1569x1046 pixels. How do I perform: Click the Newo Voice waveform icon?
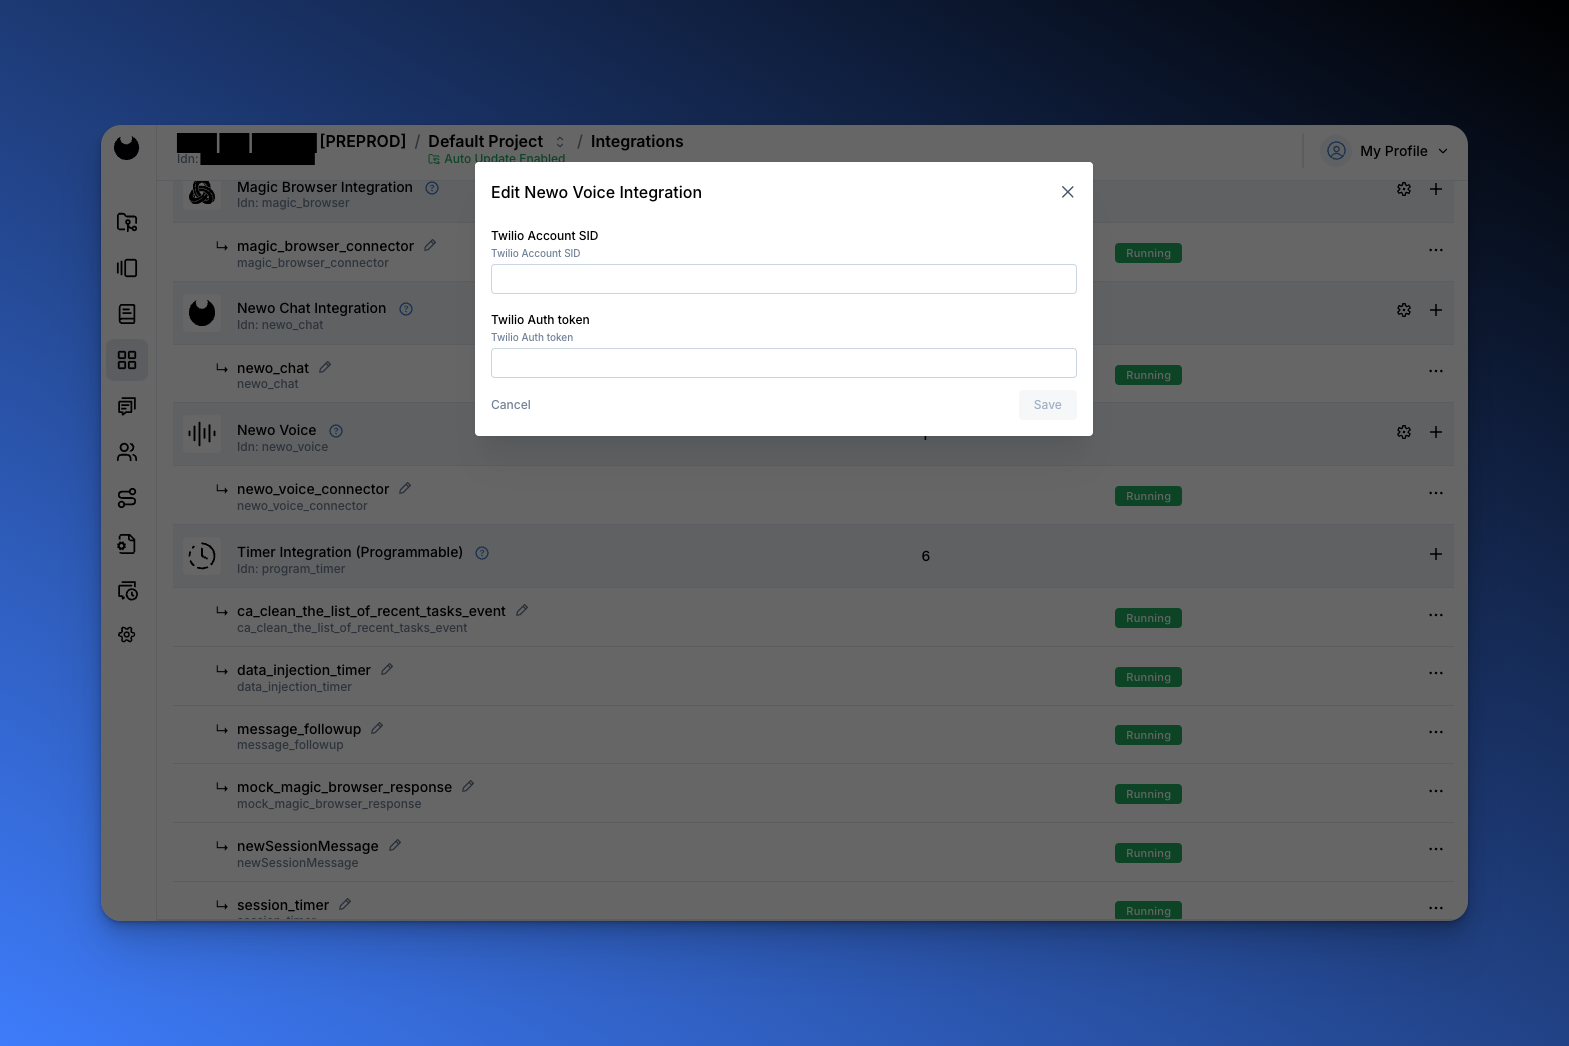202,433
